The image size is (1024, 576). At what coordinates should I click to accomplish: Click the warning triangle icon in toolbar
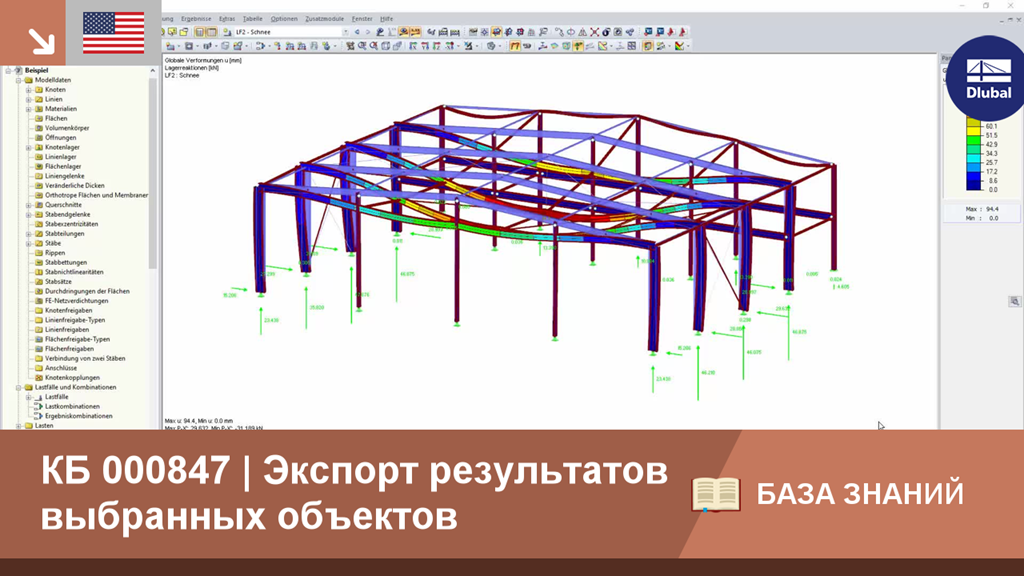583,32
